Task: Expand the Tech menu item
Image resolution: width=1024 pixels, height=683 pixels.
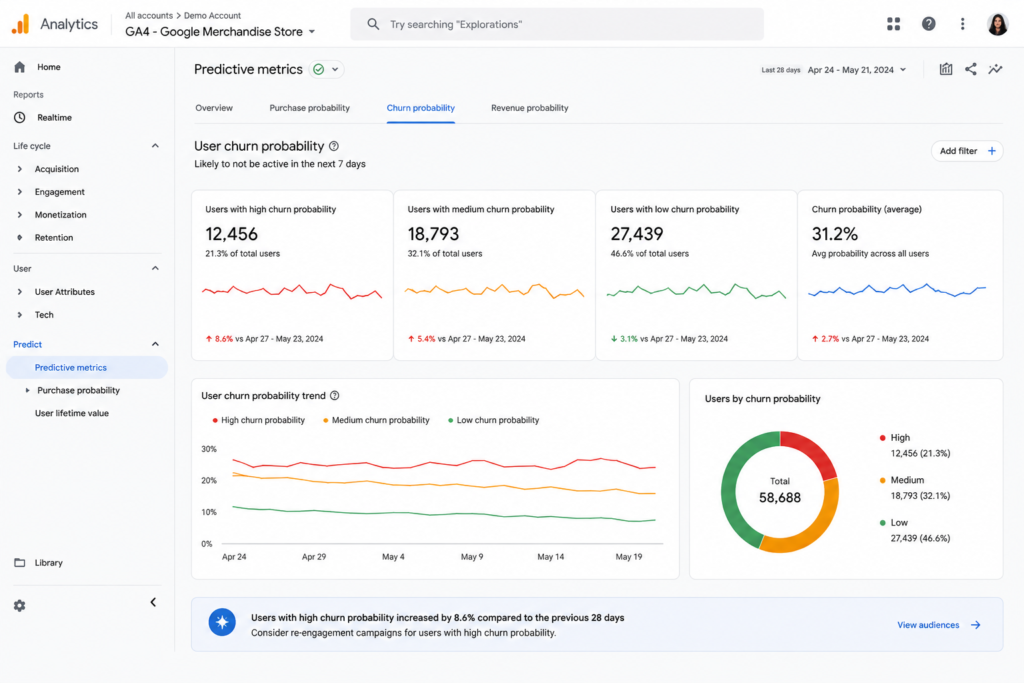Action: click(x=20, y=315)
